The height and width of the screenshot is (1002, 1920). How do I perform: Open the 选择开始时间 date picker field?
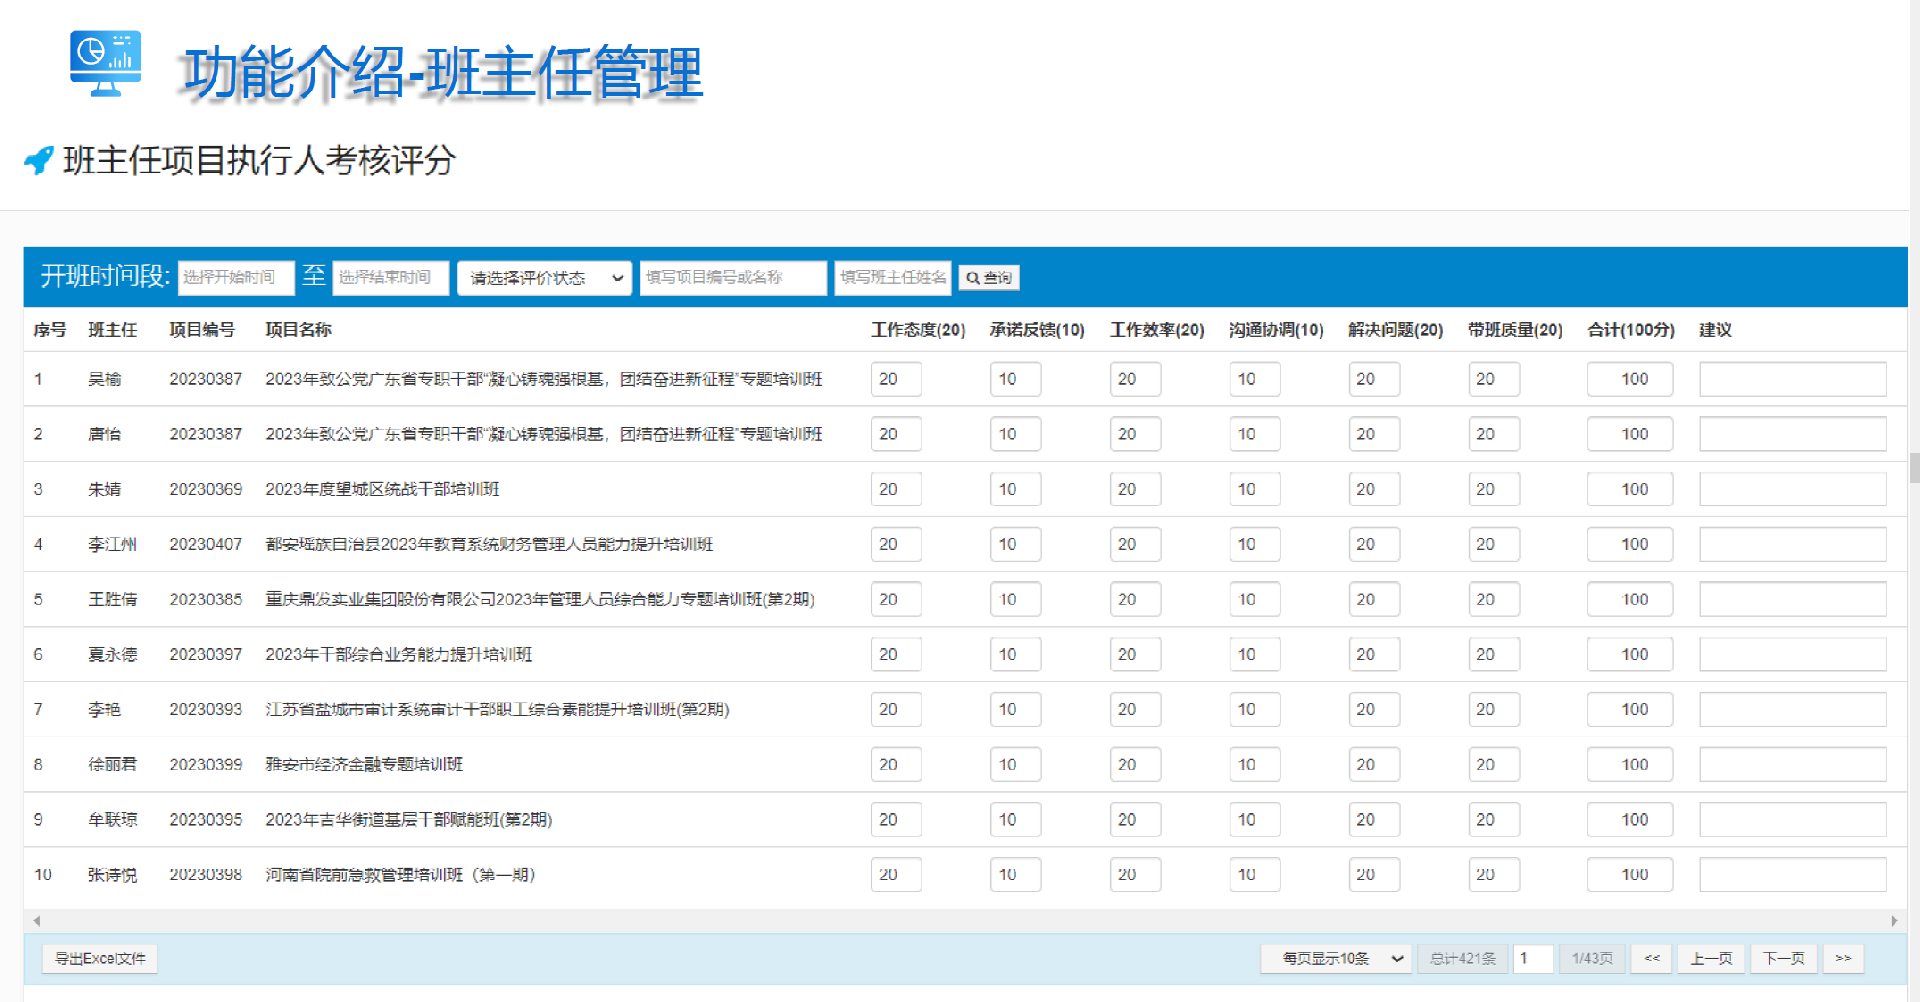coord(236,278)
